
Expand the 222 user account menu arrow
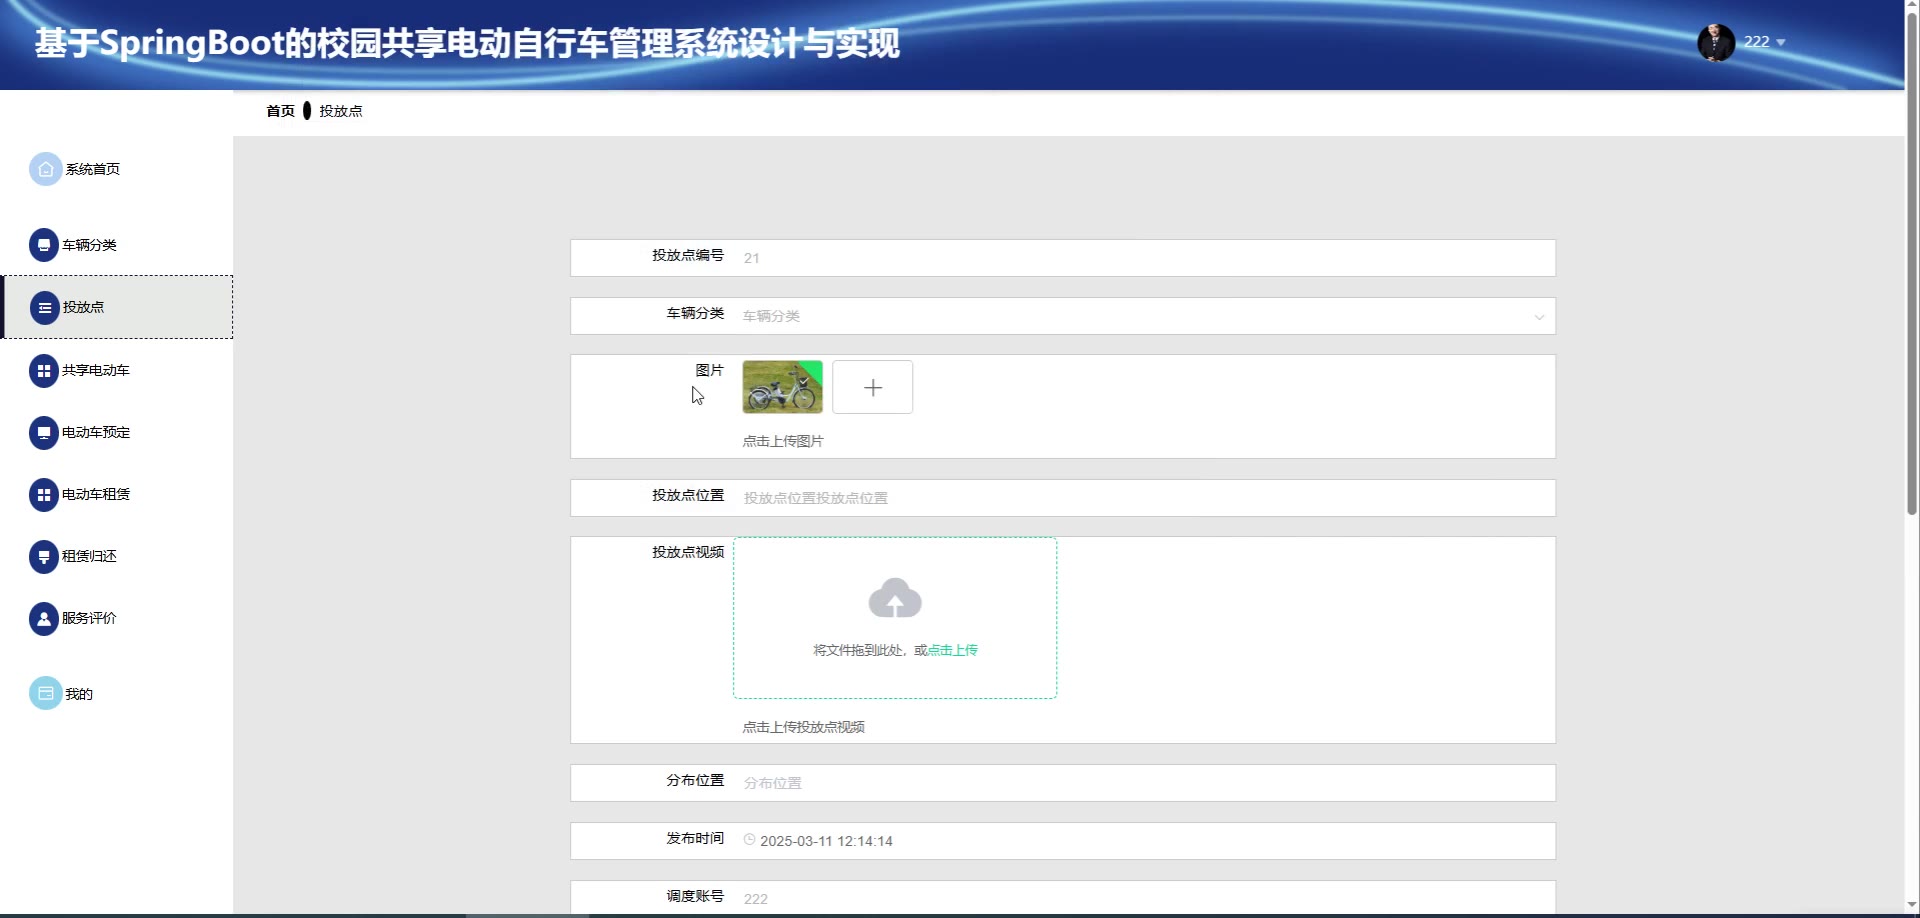click(1781, 43)
